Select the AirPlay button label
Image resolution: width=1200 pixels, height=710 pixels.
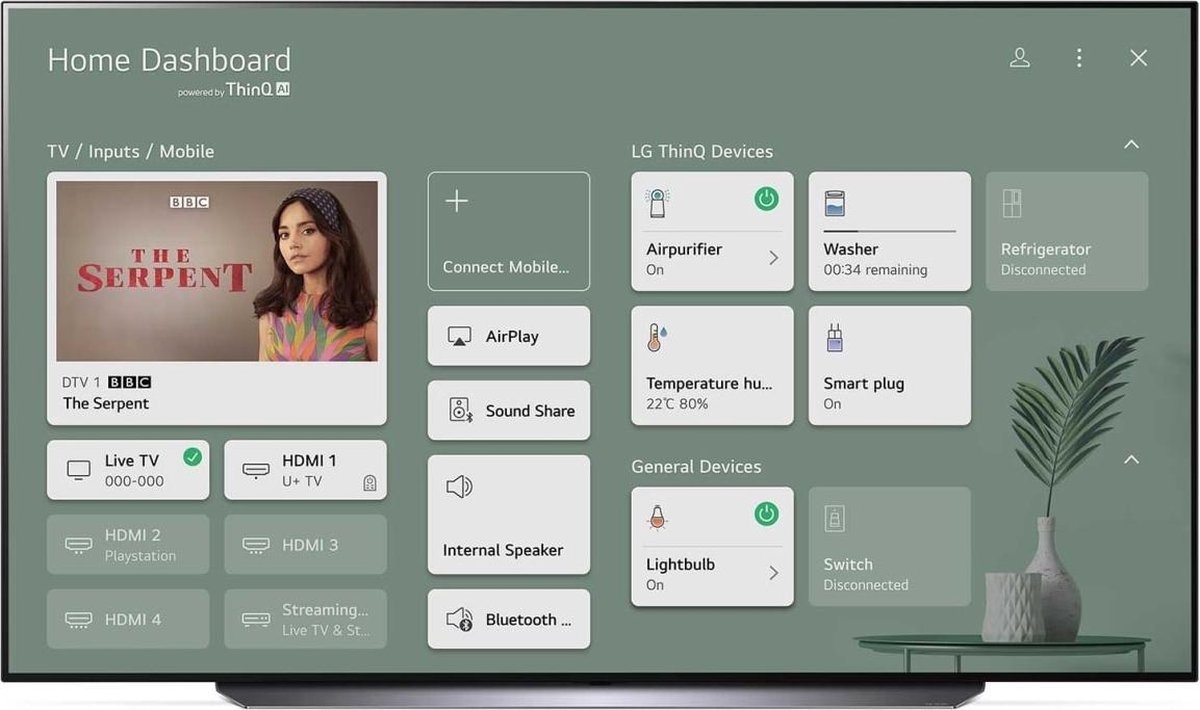pos(512,337)
